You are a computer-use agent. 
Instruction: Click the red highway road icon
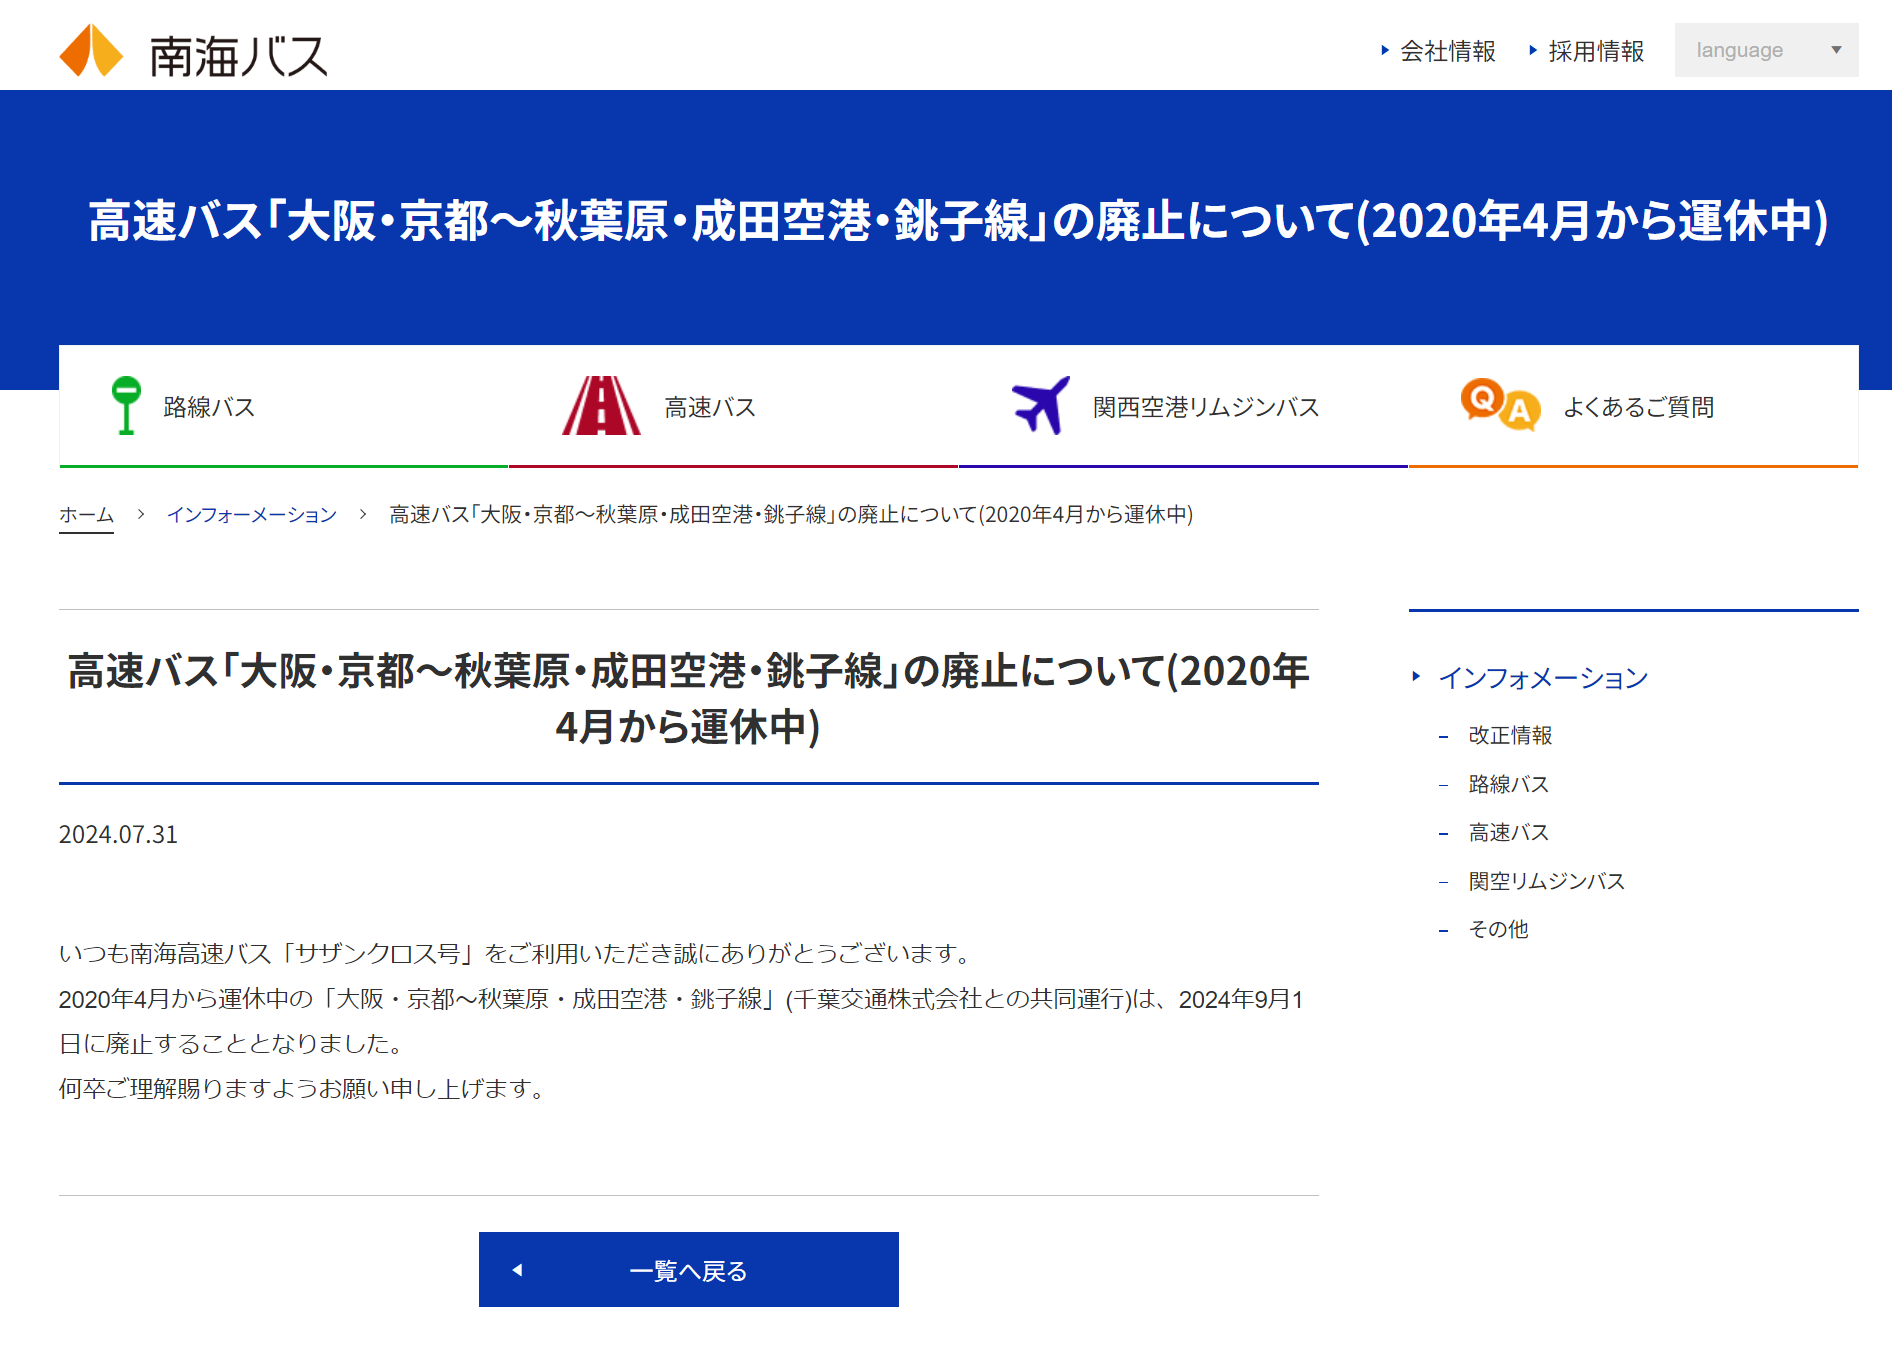[601, 405]
